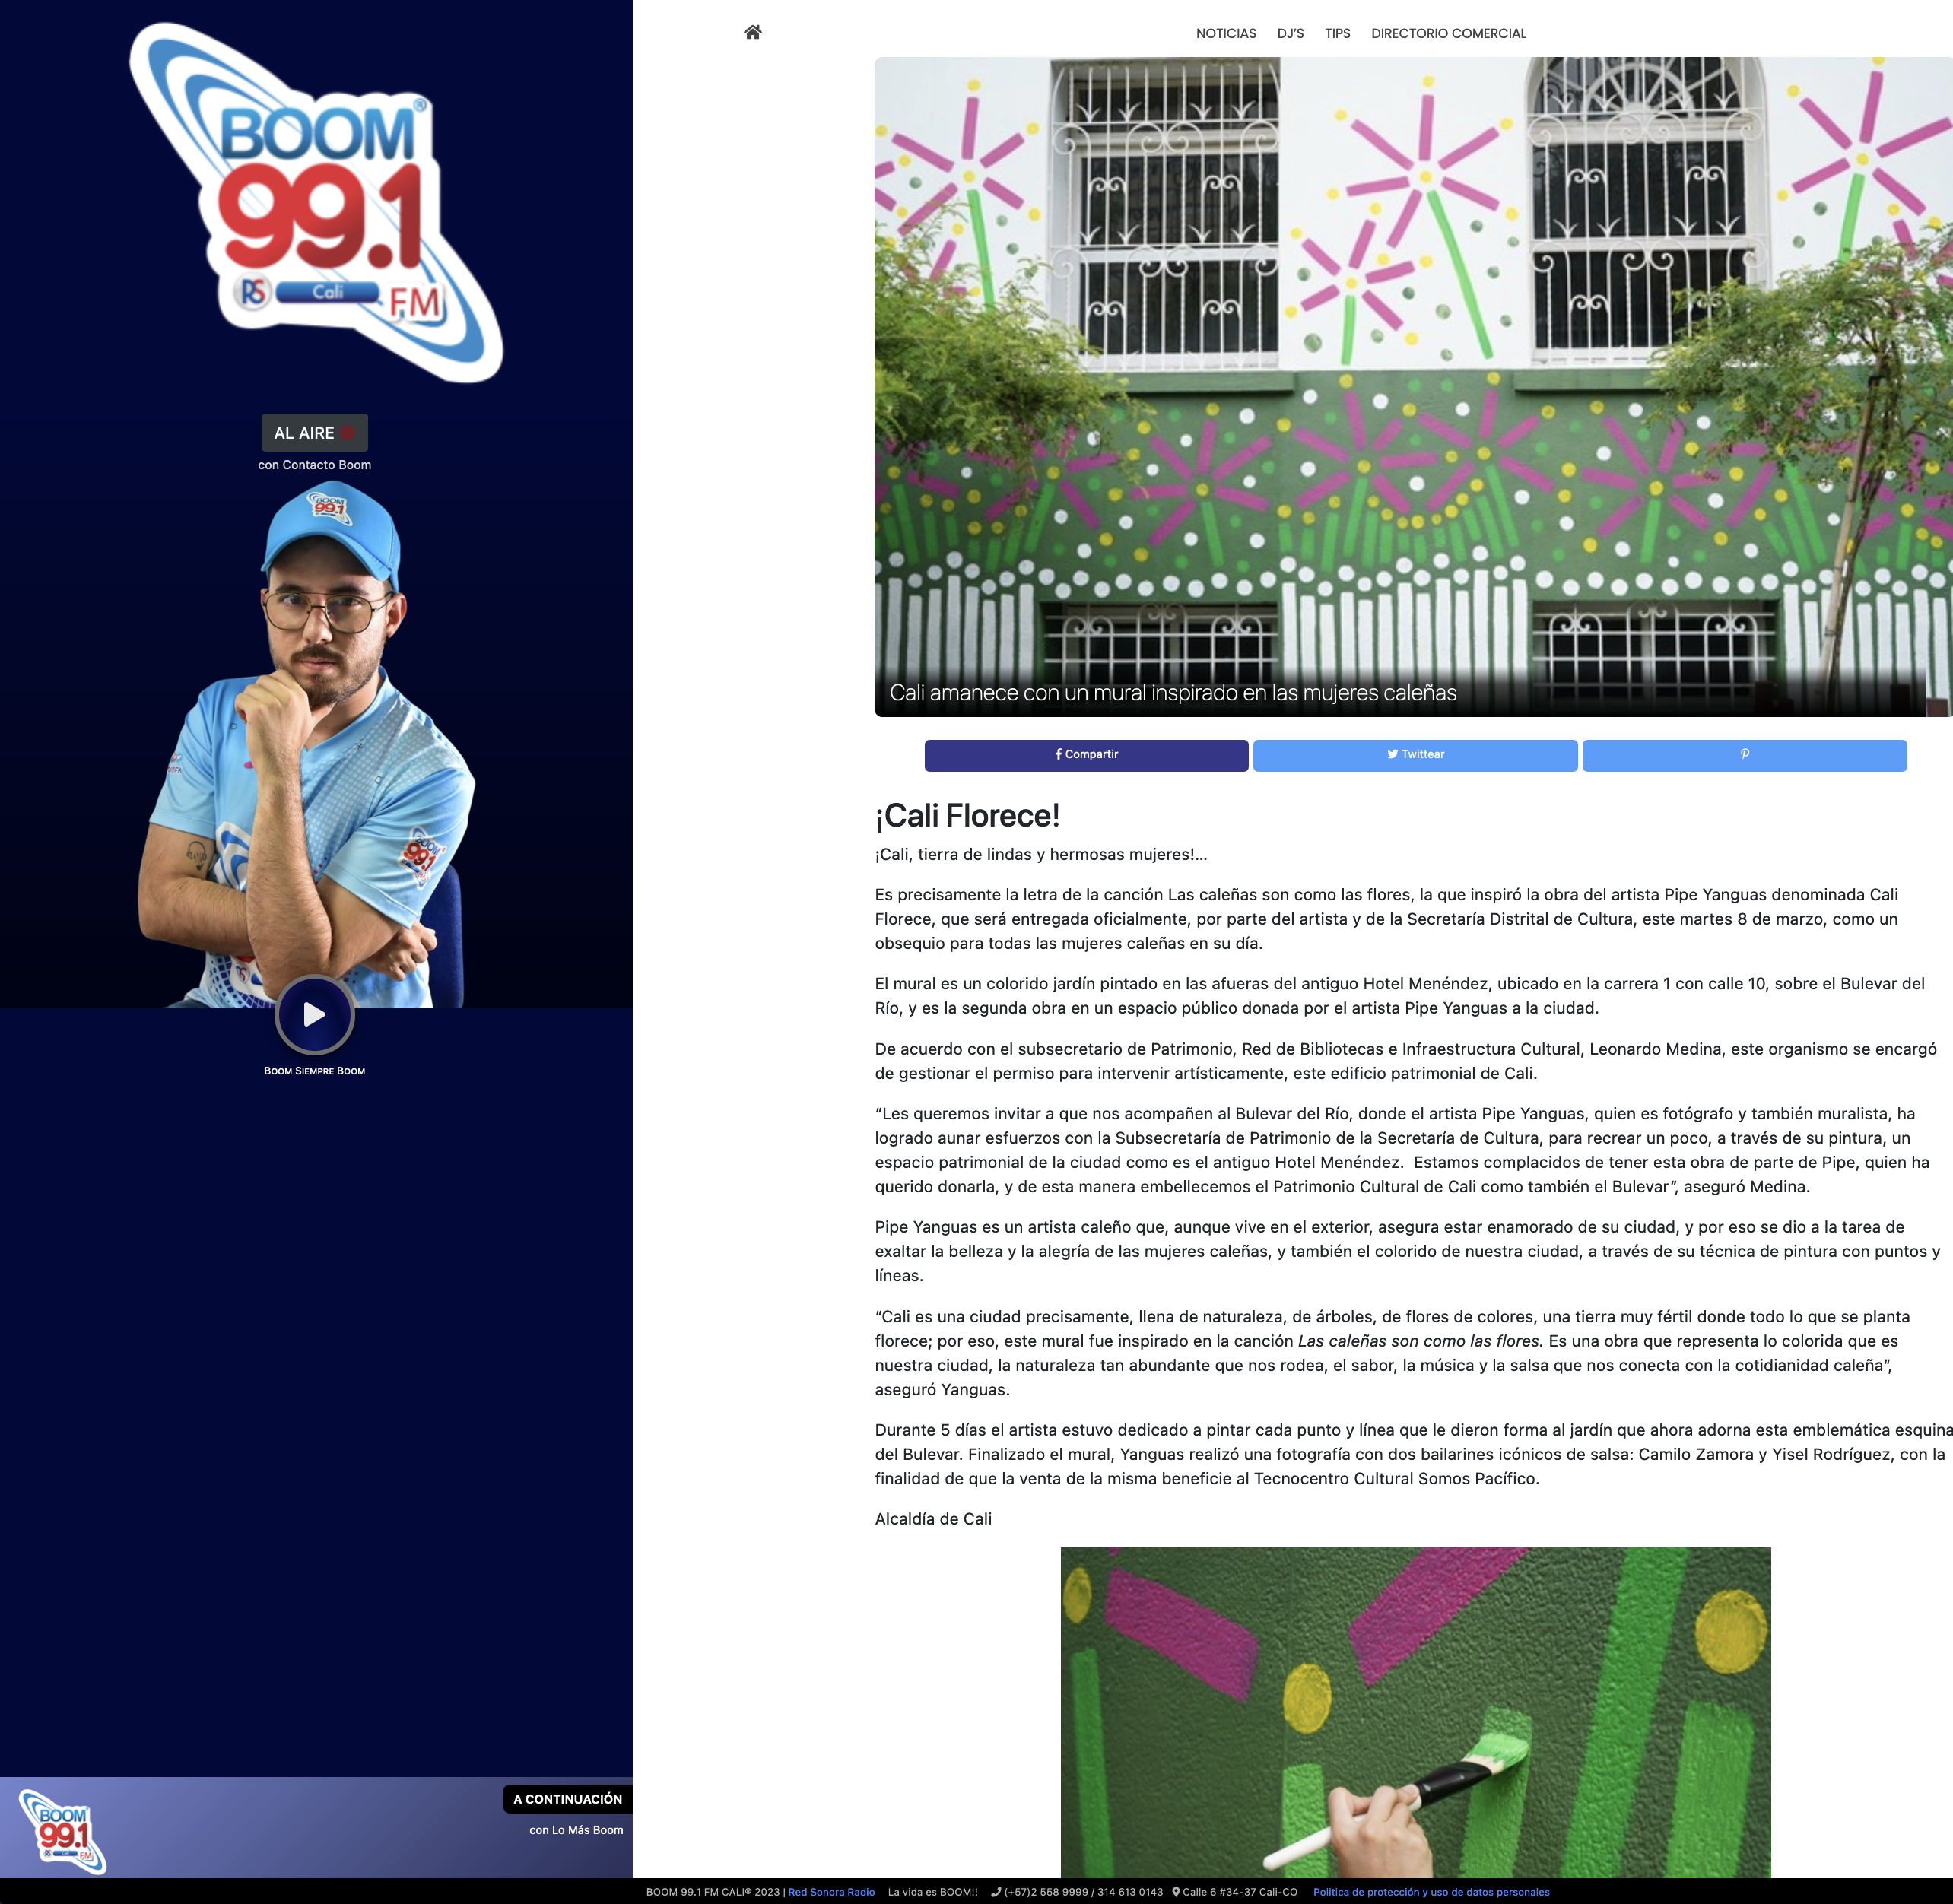This screenshot has width=1953, height=1904.
Task: Click the small Boom 99.1 logo at bottom-left
Action: coord(62,1831)
